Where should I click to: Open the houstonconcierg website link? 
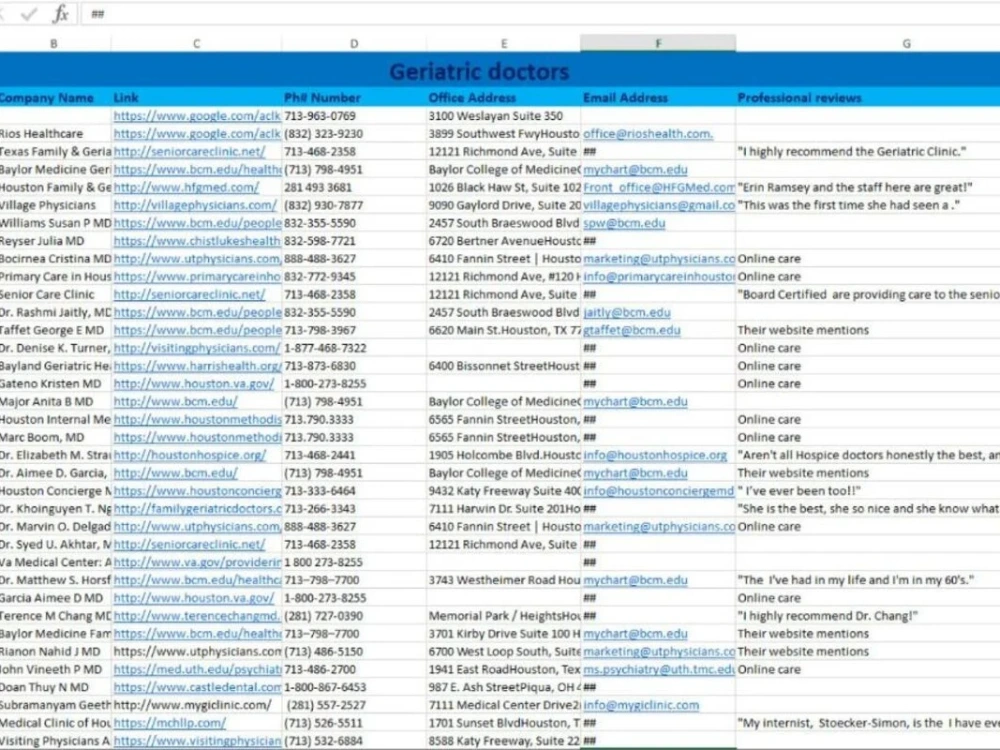coord(197,491)
